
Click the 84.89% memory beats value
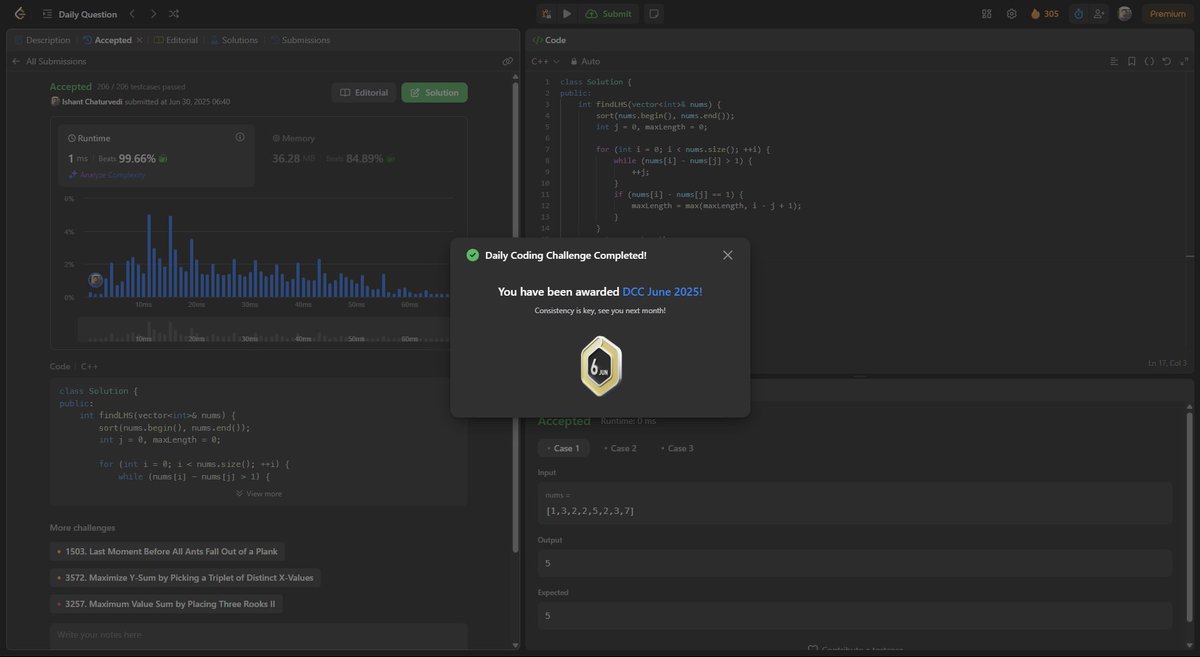point(364,158)
